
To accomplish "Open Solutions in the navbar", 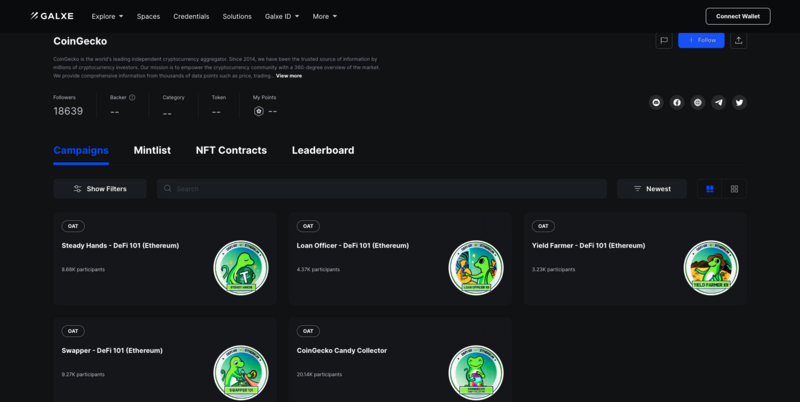I will [x=237, y=16].
